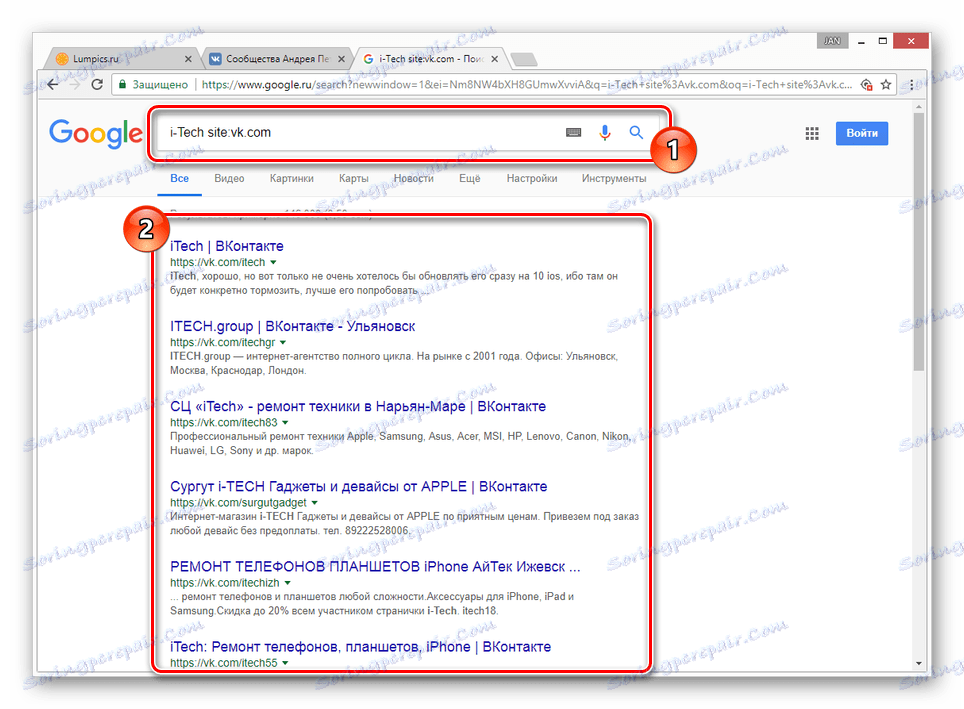964x709 pixels.
Task: Click the browser back arrow
Action: coord(53,84)
